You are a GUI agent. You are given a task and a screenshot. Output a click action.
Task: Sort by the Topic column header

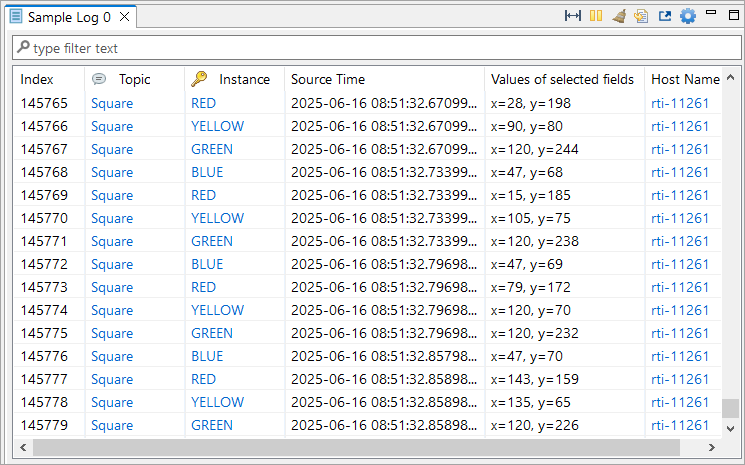coord(134,79)
